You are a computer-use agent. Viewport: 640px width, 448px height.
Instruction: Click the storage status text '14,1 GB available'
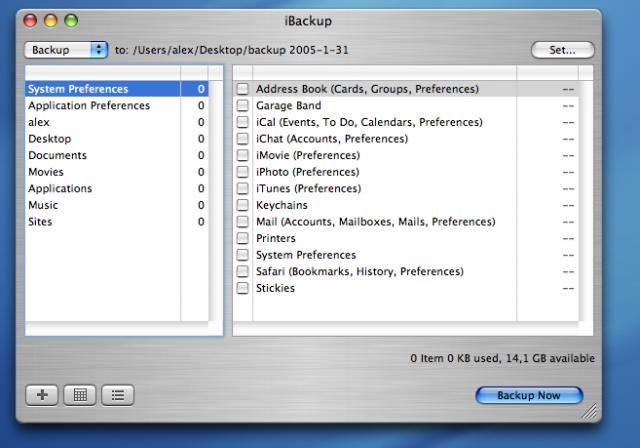coord(550,358)
